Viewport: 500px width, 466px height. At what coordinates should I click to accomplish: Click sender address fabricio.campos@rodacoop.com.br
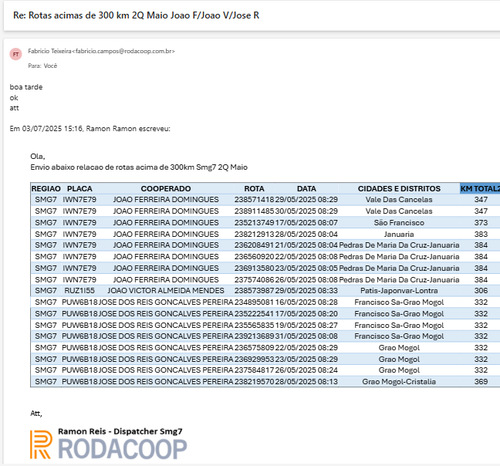click(x=123, y=51)
